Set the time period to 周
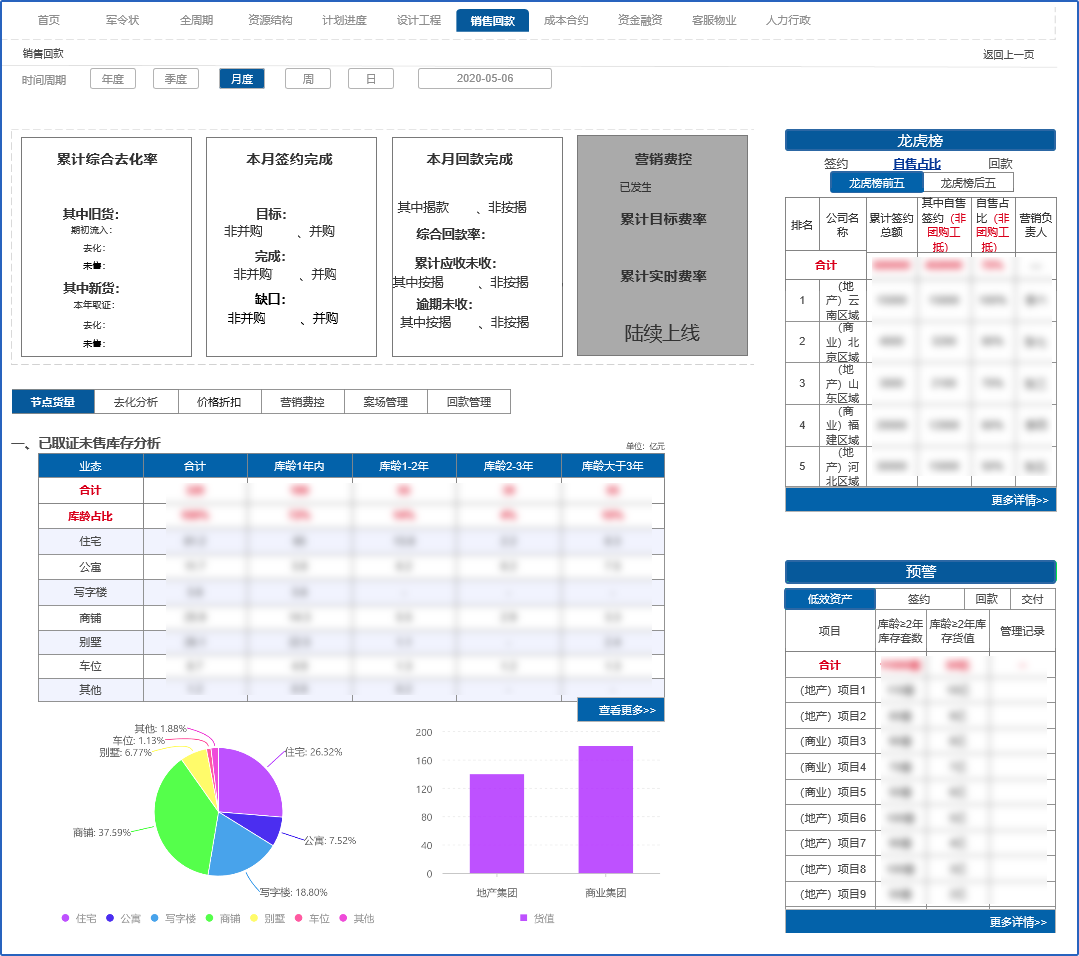The width and height of the screenshot is (1079, 956). coord(308,79)
